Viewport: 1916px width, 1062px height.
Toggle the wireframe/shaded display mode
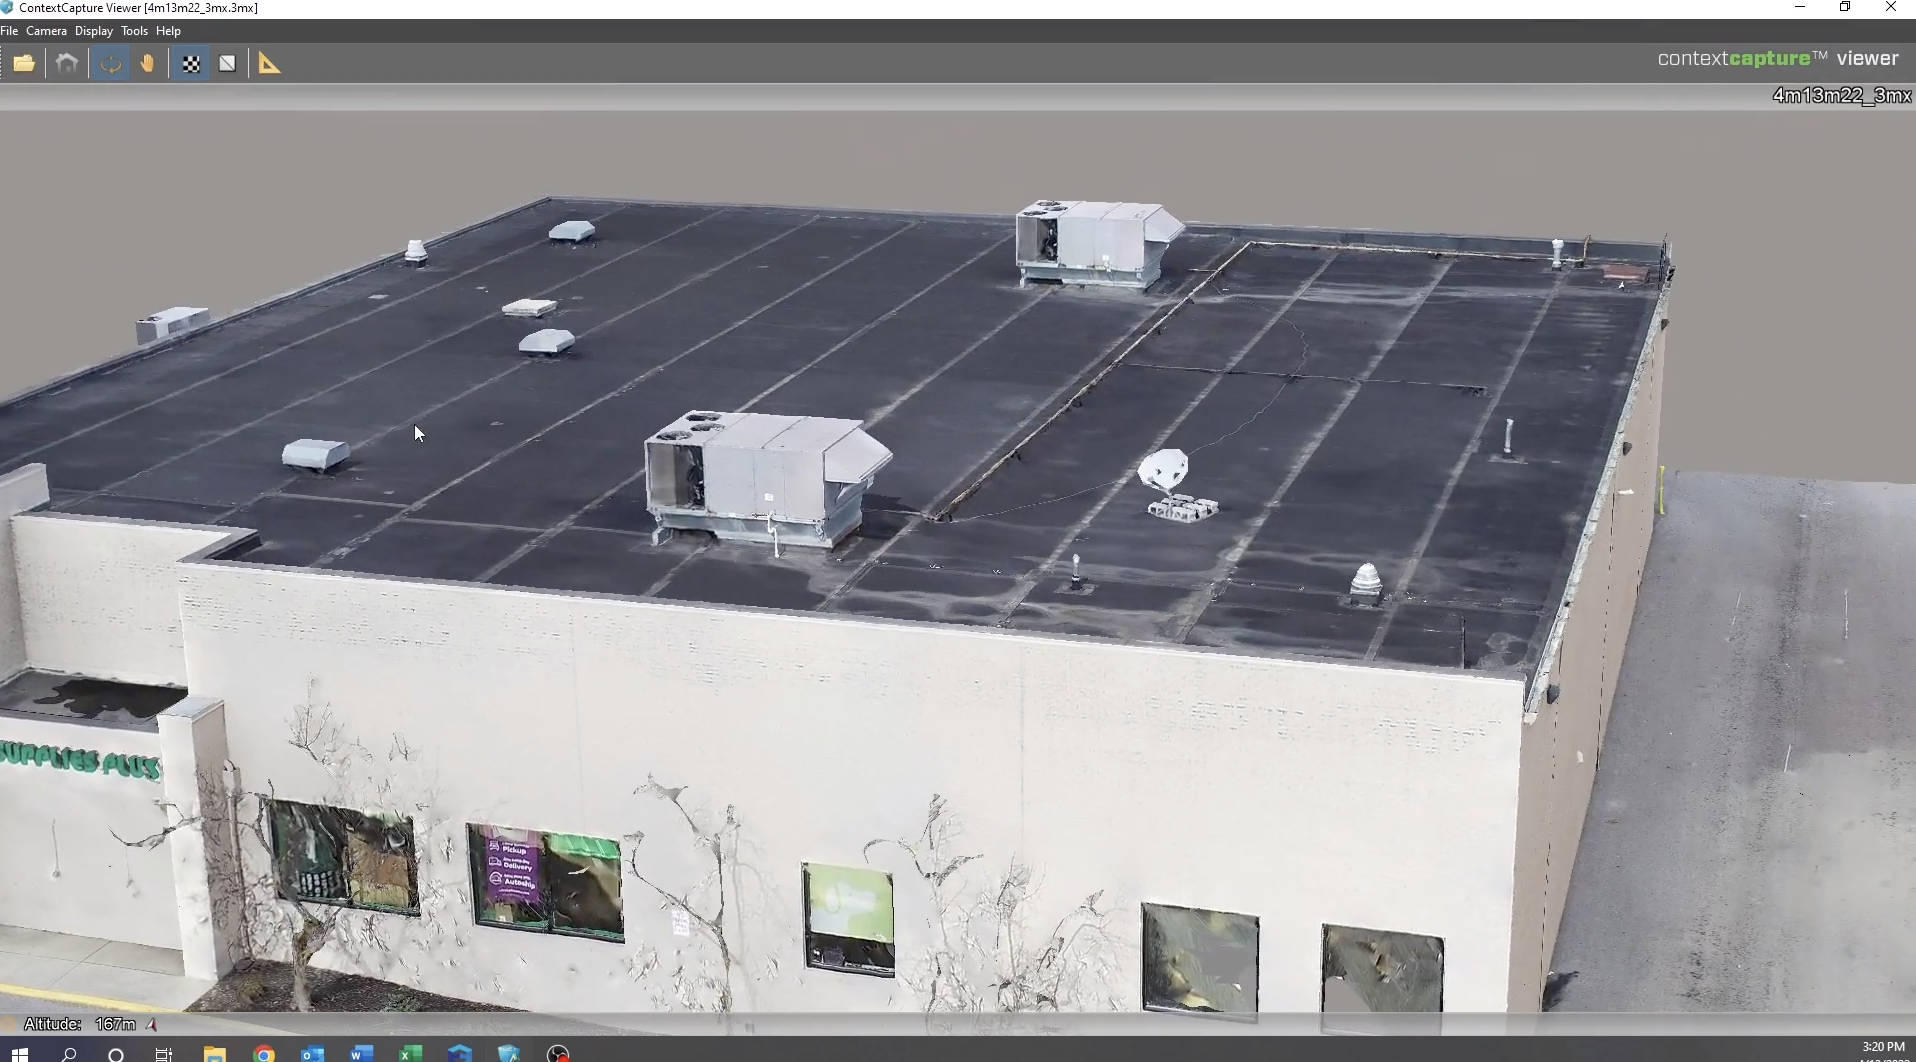click(x=228, y=64)
